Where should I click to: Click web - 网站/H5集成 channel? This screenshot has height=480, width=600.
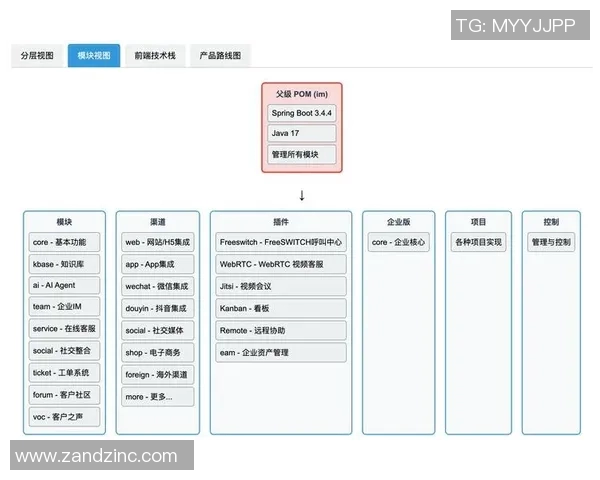[x=158, y=242]
